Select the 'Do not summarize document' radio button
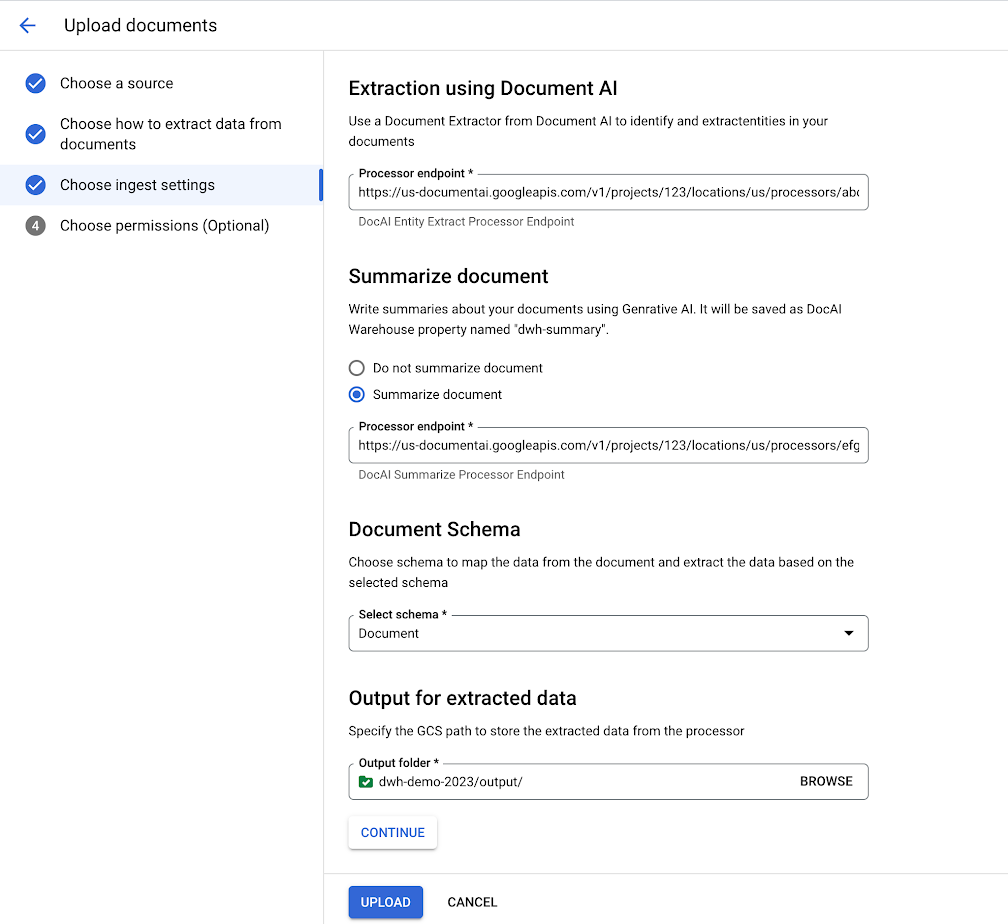 [x=357, y=368]
